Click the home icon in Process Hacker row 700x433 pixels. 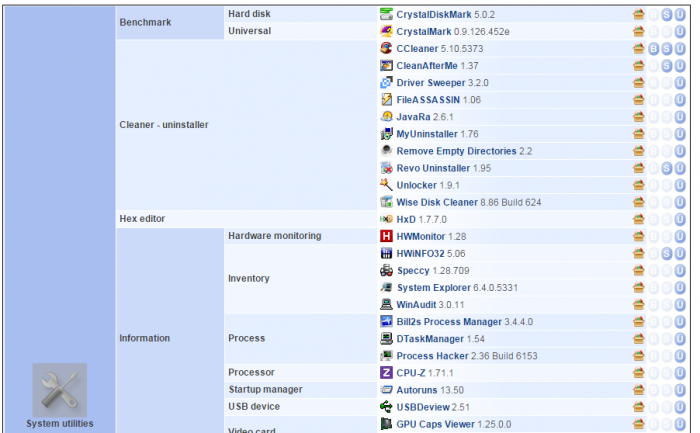(x=638, y=356)
